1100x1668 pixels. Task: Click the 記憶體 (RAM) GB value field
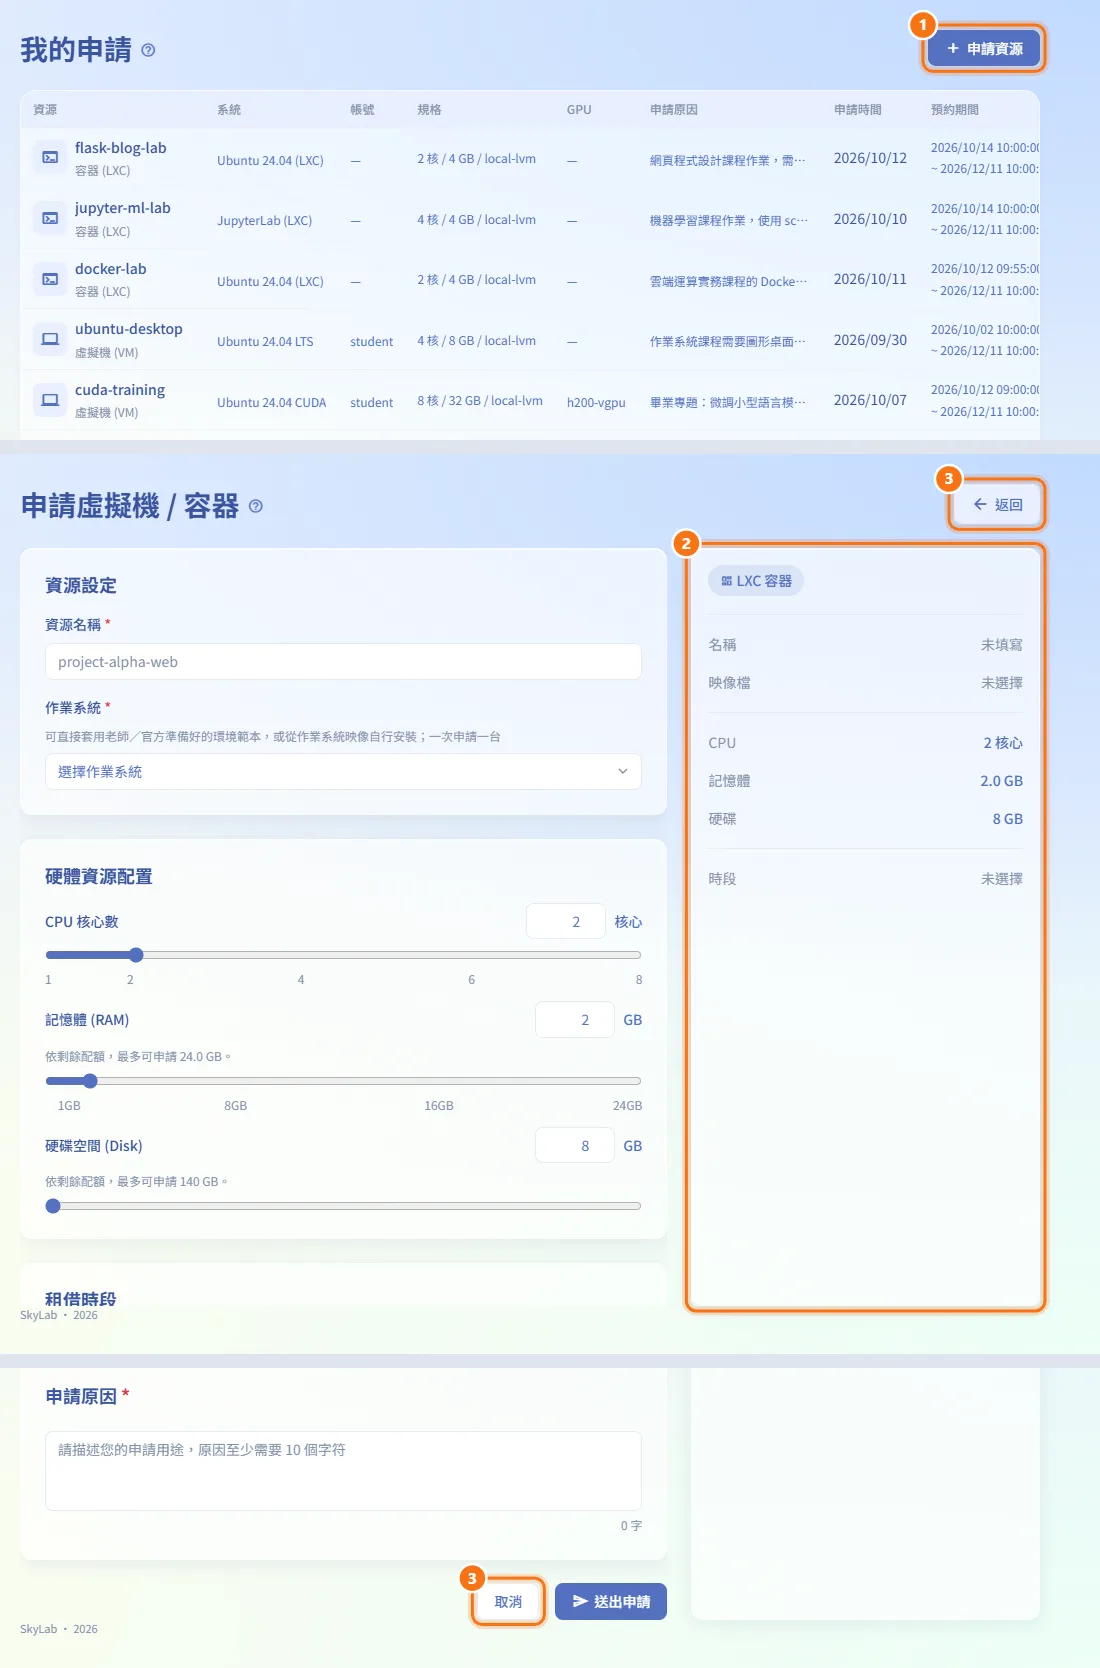pyautogui.click(x=575, y=1020)
